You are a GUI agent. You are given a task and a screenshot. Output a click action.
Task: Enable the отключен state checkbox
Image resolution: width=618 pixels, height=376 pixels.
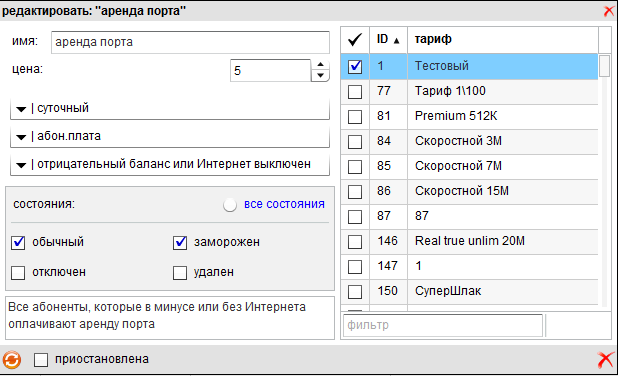click(18, 272)
